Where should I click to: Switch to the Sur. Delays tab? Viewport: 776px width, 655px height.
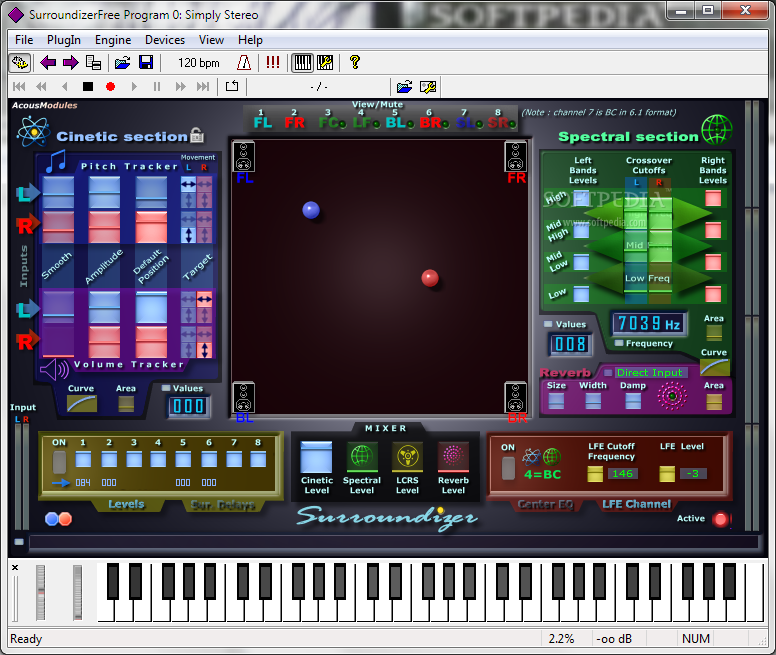223,505
